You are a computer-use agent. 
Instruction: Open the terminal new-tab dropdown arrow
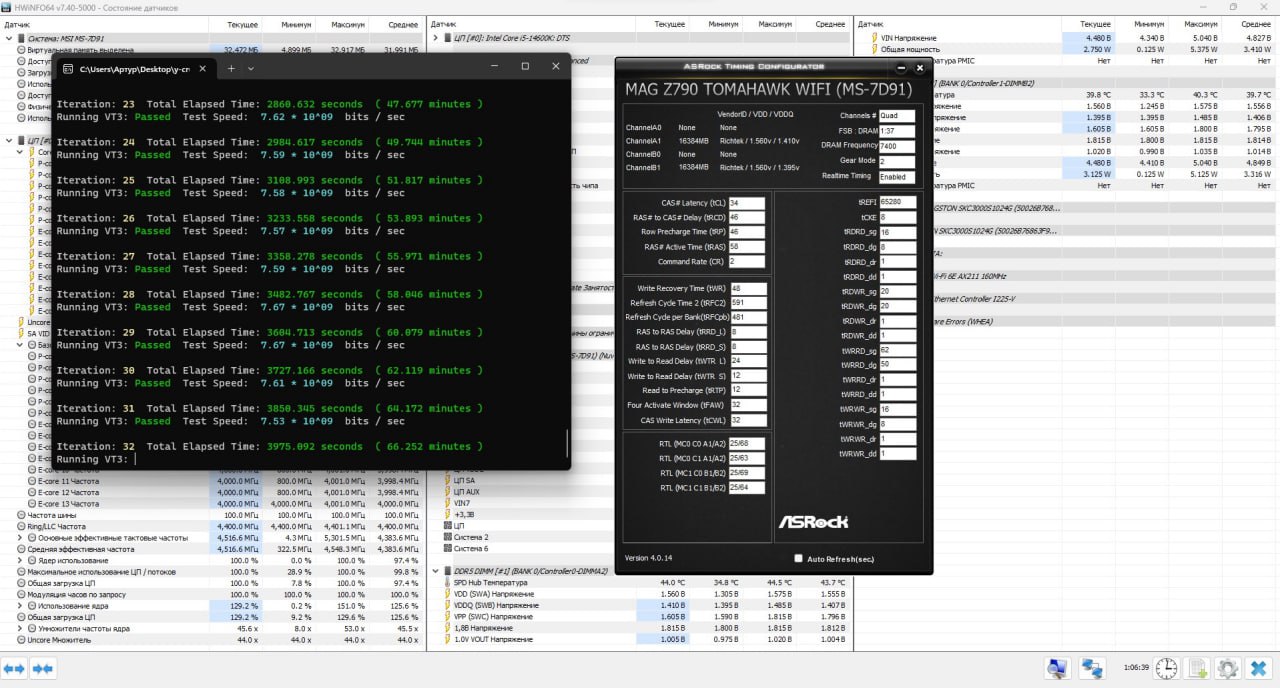(x=251, y=68)
